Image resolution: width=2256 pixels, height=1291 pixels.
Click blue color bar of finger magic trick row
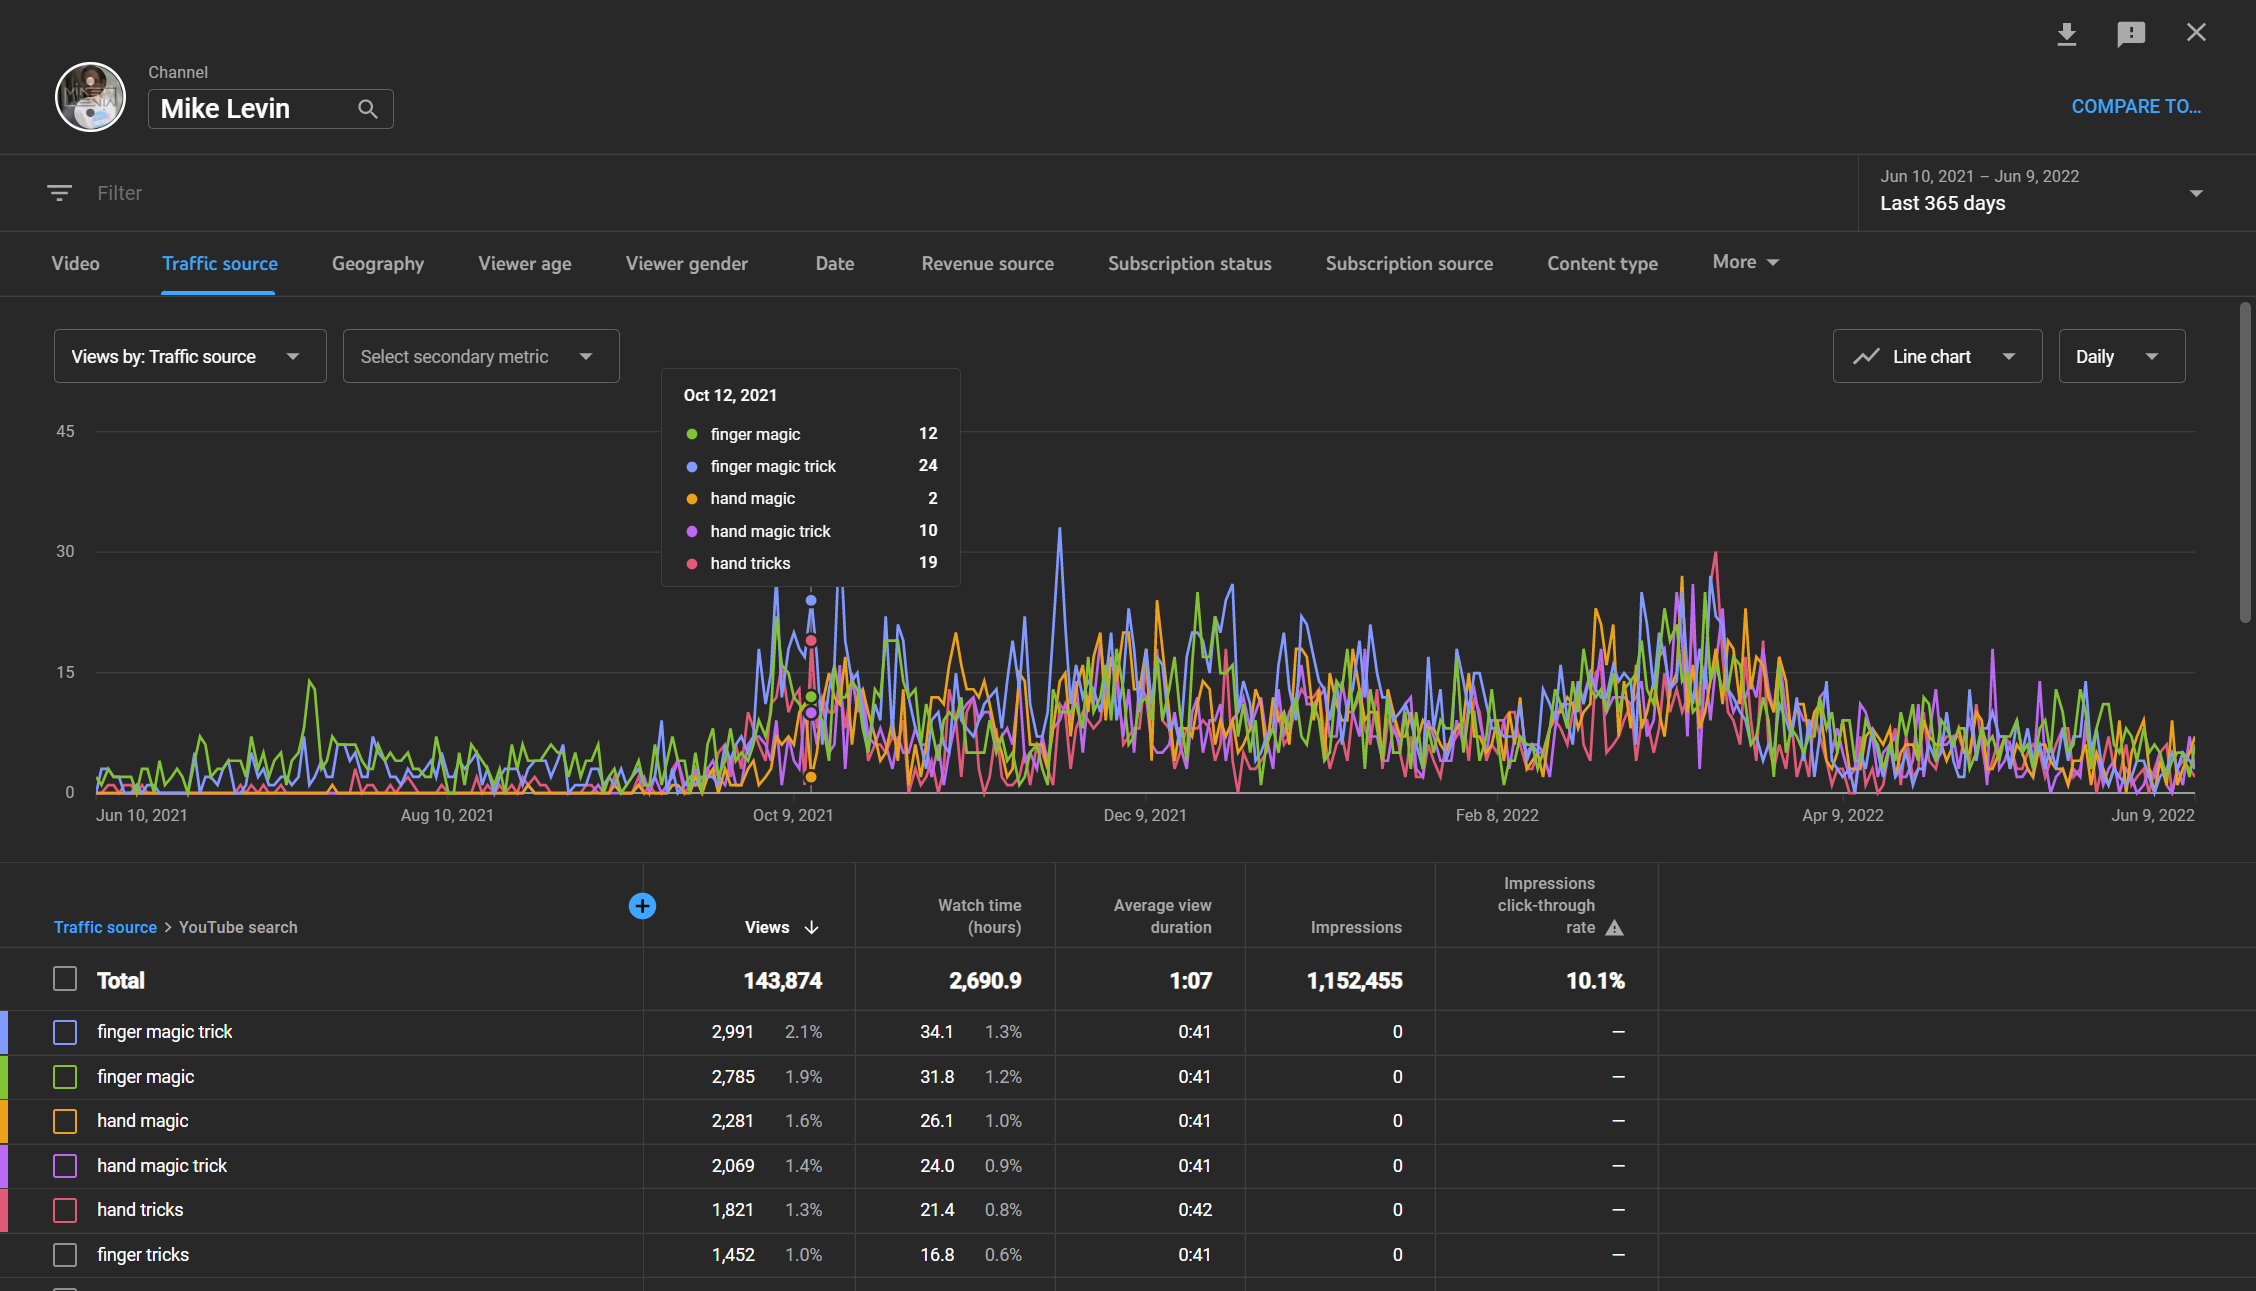4,1032
